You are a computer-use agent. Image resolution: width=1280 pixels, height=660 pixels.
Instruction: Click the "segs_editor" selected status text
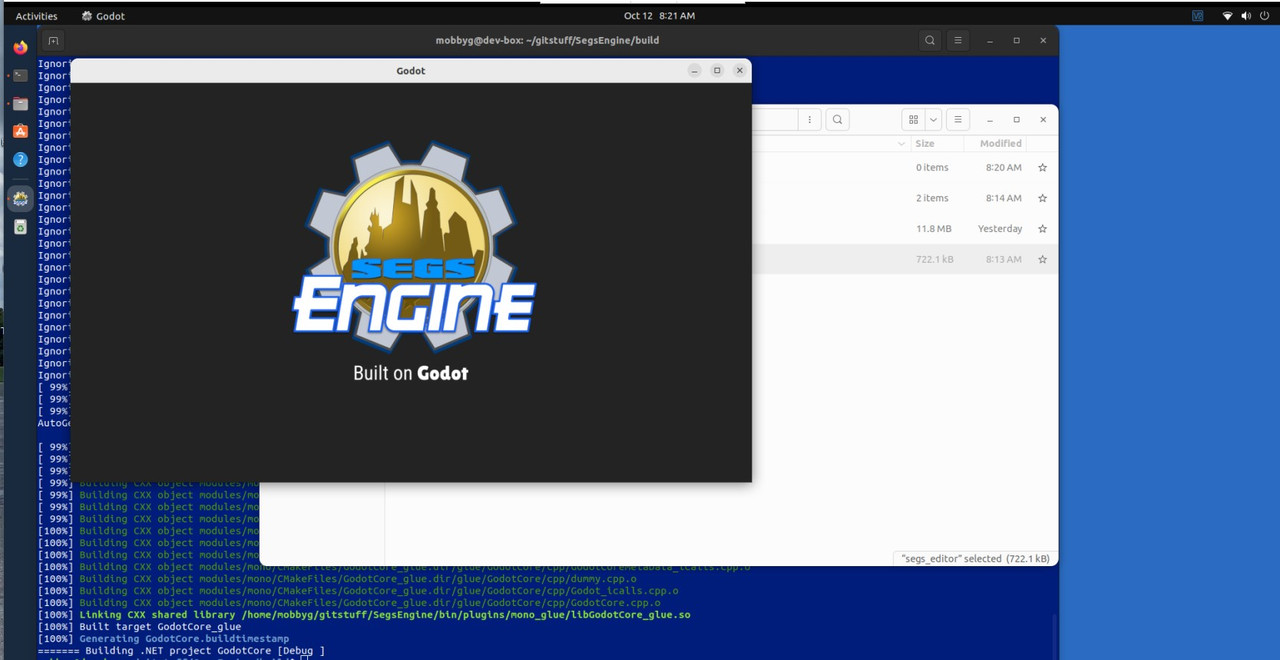coord(975,558)
